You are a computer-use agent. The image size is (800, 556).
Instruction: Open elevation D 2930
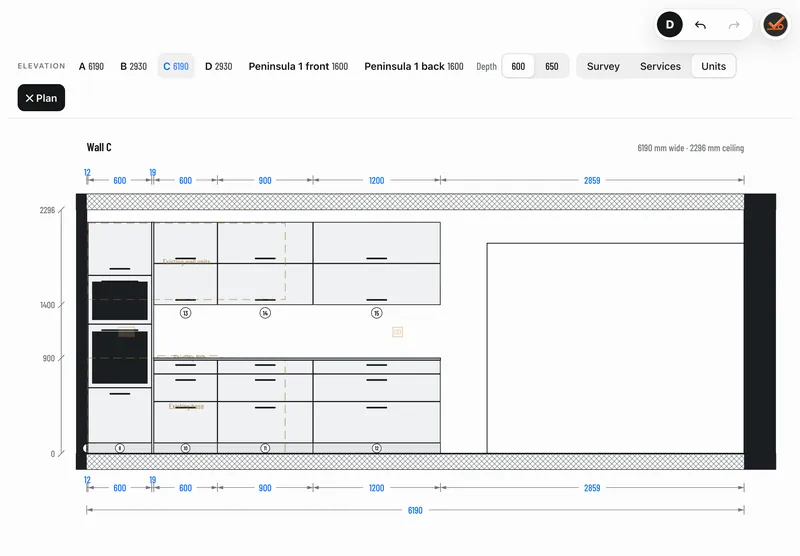click(x=218, y=66)
